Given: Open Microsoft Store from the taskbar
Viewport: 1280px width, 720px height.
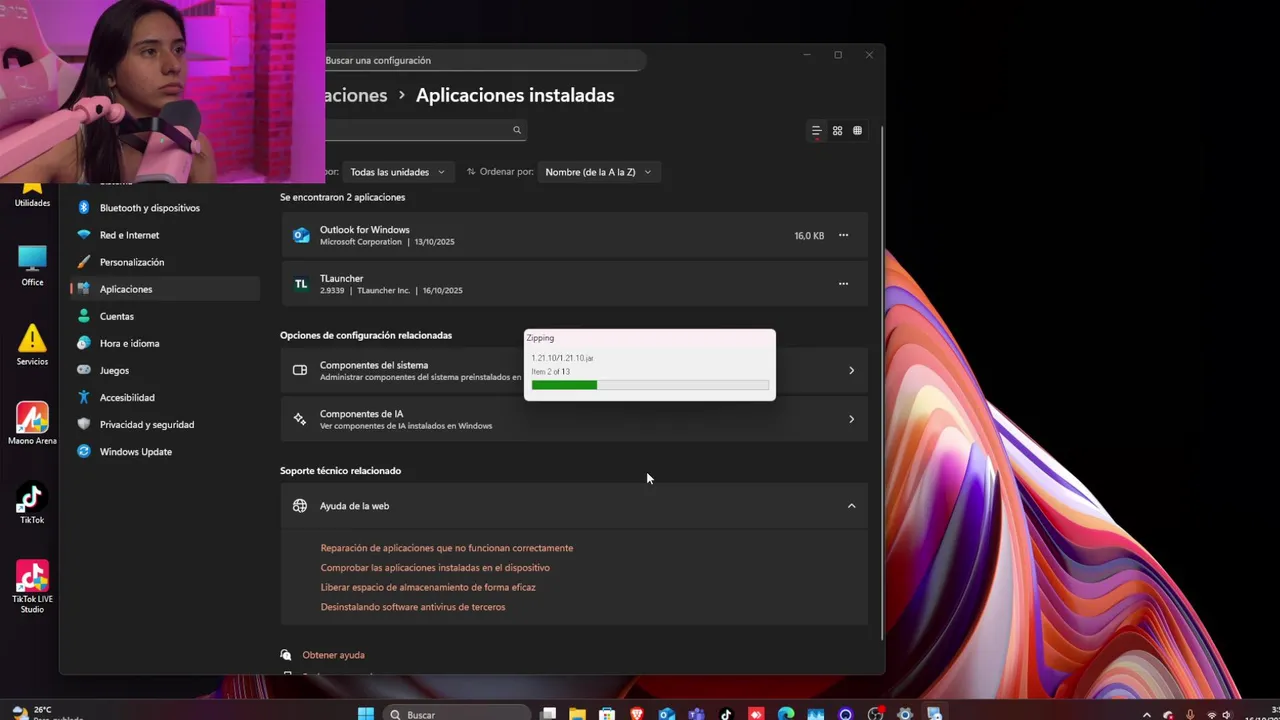Looking at the screenshot, I should (x=607, y=714).
